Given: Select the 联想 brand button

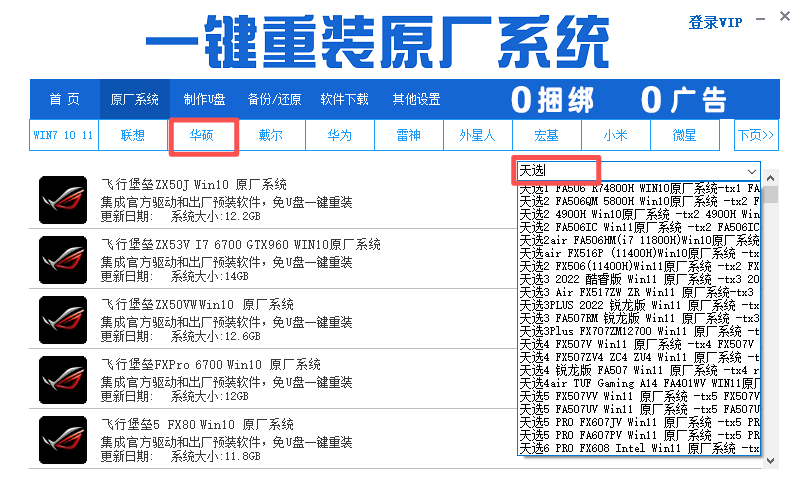Looking at the screenshot, I should pyautogui.click(x=132, y=135).
